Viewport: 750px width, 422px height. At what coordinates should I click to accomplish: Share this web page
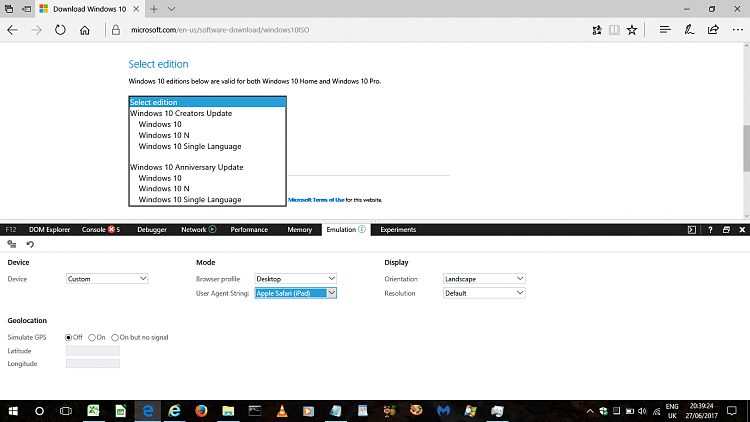tap(713, 30)
